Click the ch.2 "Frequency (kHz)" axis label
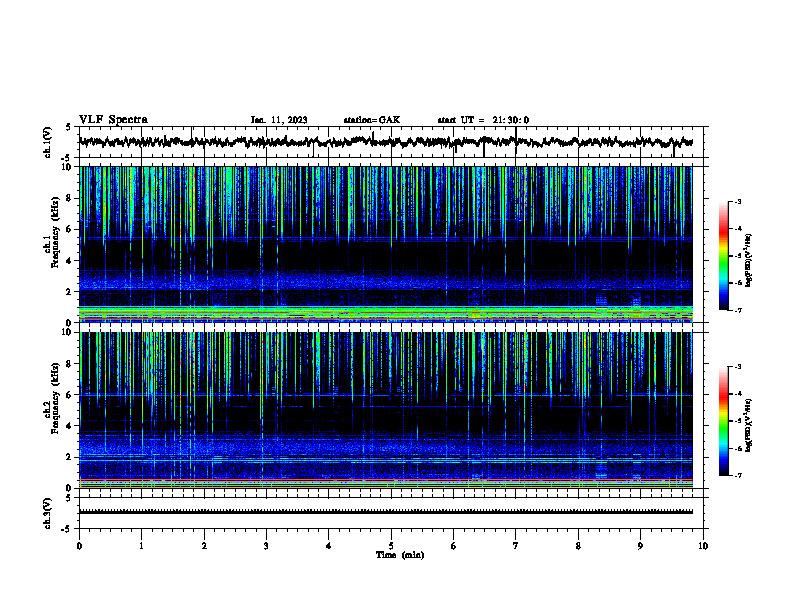Viewport: 792px width, 612px height. pyautogui.click(x=56, y=398)
